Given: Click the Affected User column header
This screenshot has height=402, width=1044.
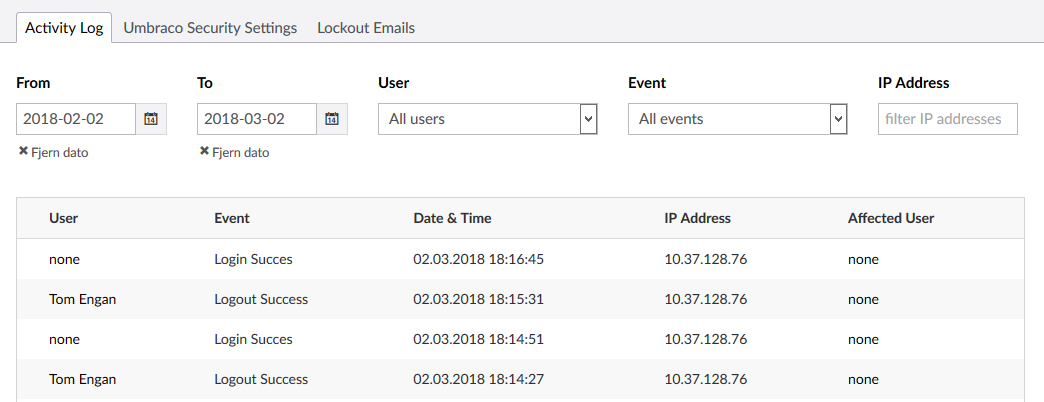Looking at the screenshot, I should [890, 218].
